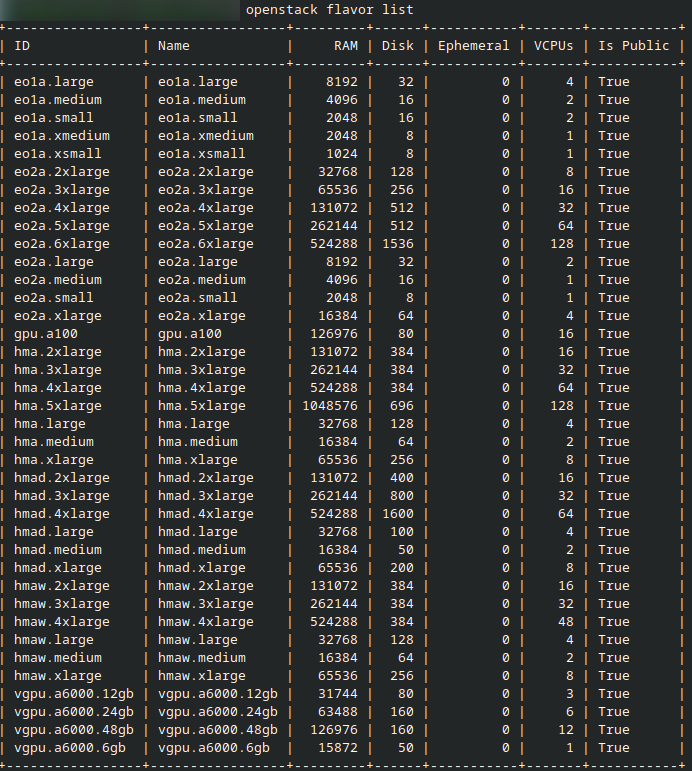This screenshot has height=771, width=692.
Task: Select Disk value 80 in gpu.a100 row
Action: (x=406, y=334)
